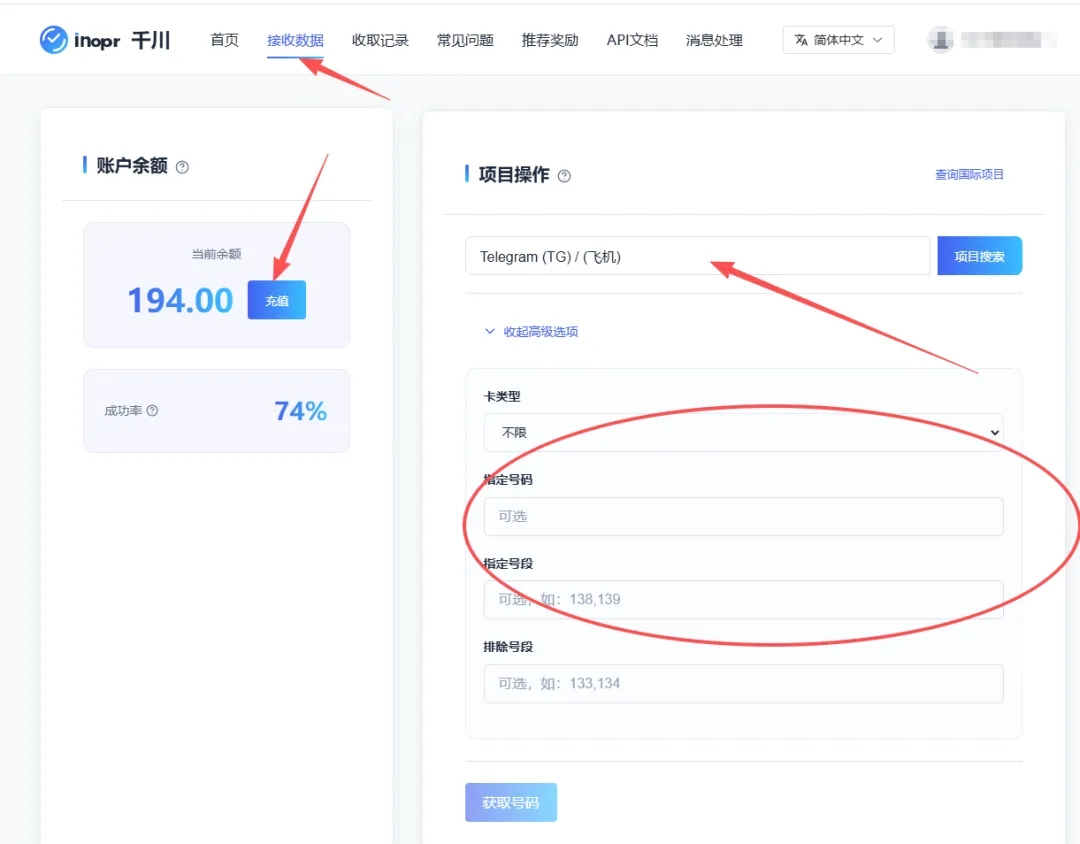
Task: Click the inopr 千川 logo icon
Action: click(53, 40)
